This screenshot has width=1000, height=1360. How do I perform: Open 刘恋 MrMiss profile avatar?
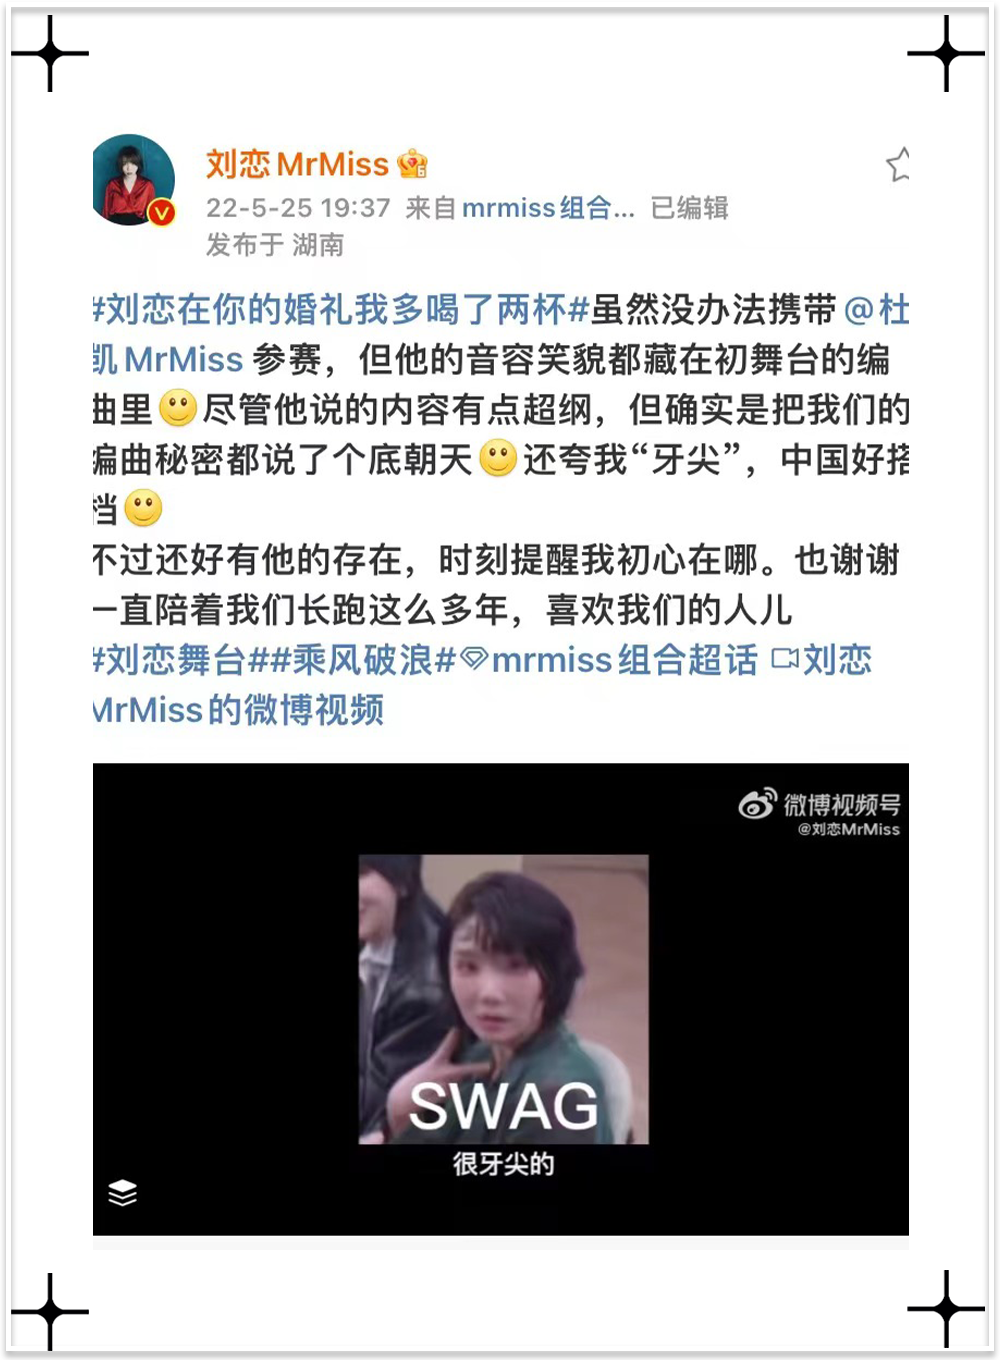134,180
